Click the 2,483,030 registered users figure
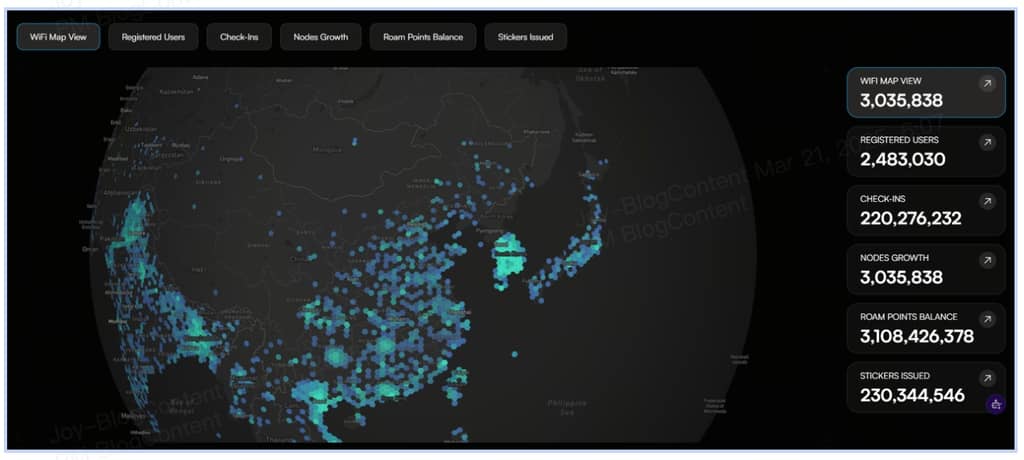This screenshot has height=460, width=1024. click(902, 159)
